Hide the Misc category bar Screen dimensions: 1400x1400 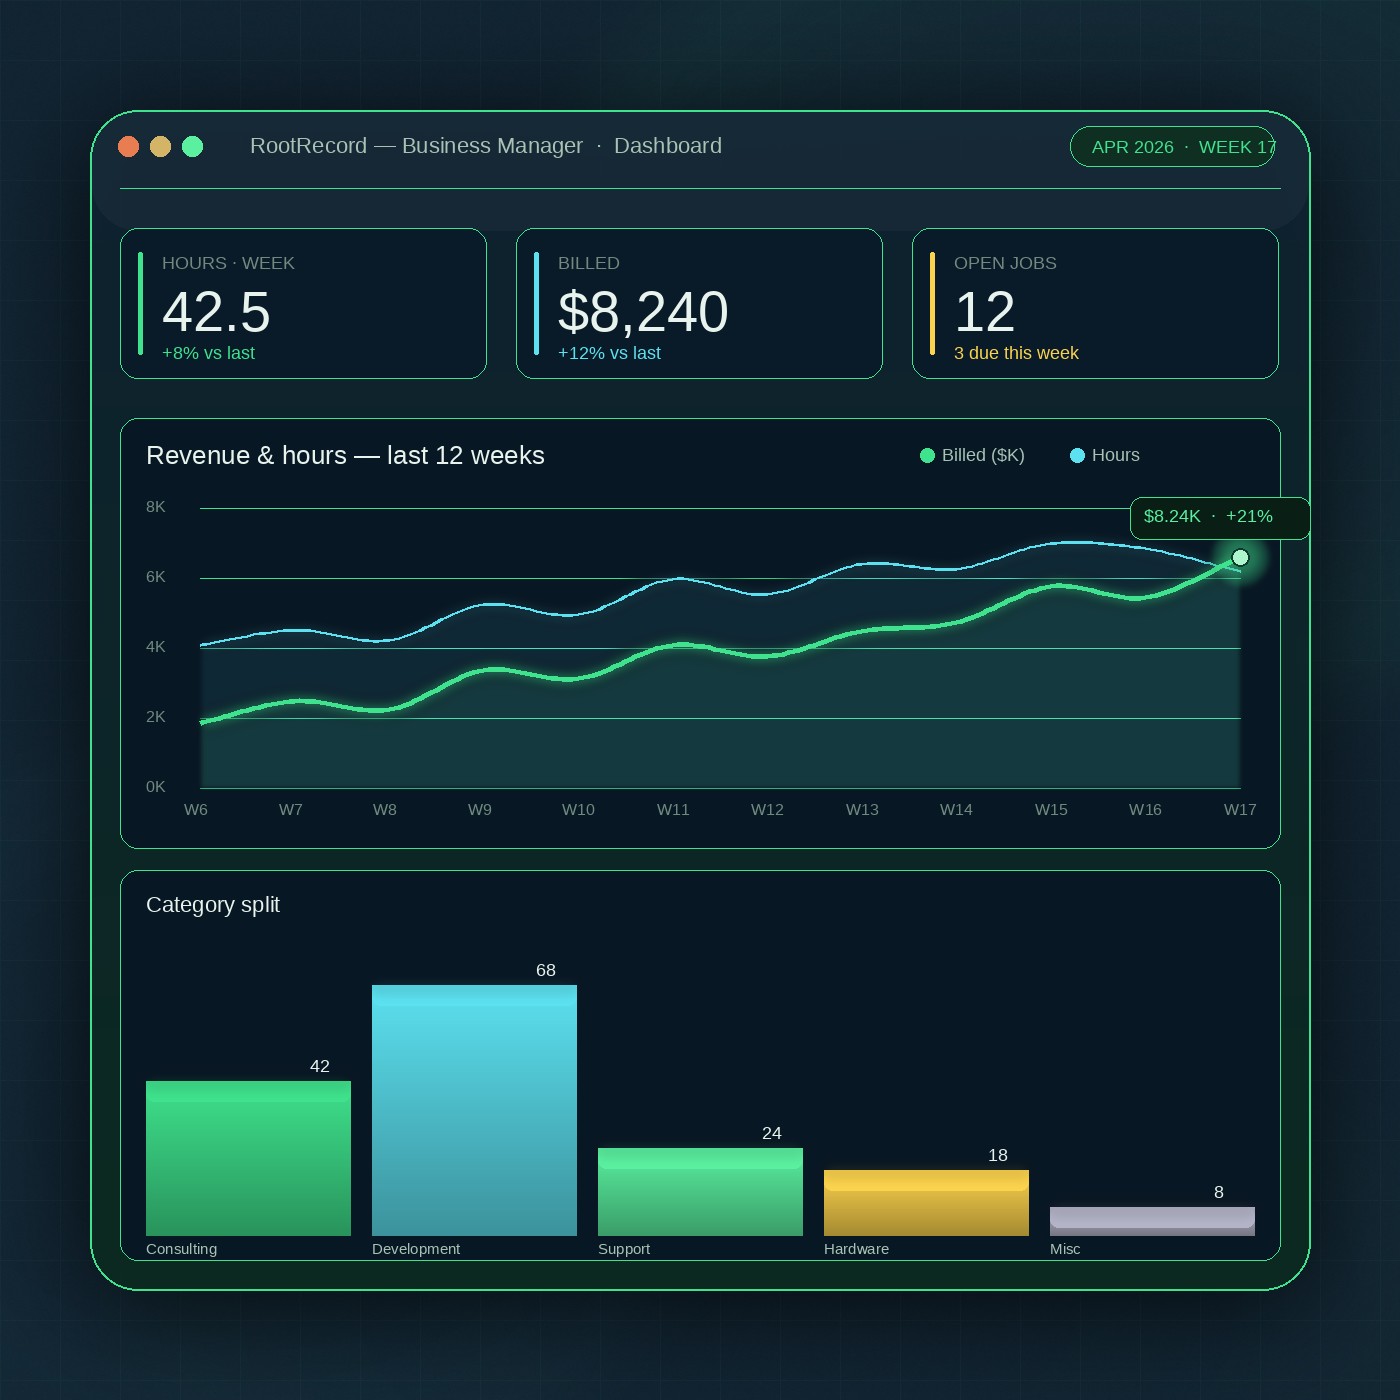[x=1152, y=1220]
